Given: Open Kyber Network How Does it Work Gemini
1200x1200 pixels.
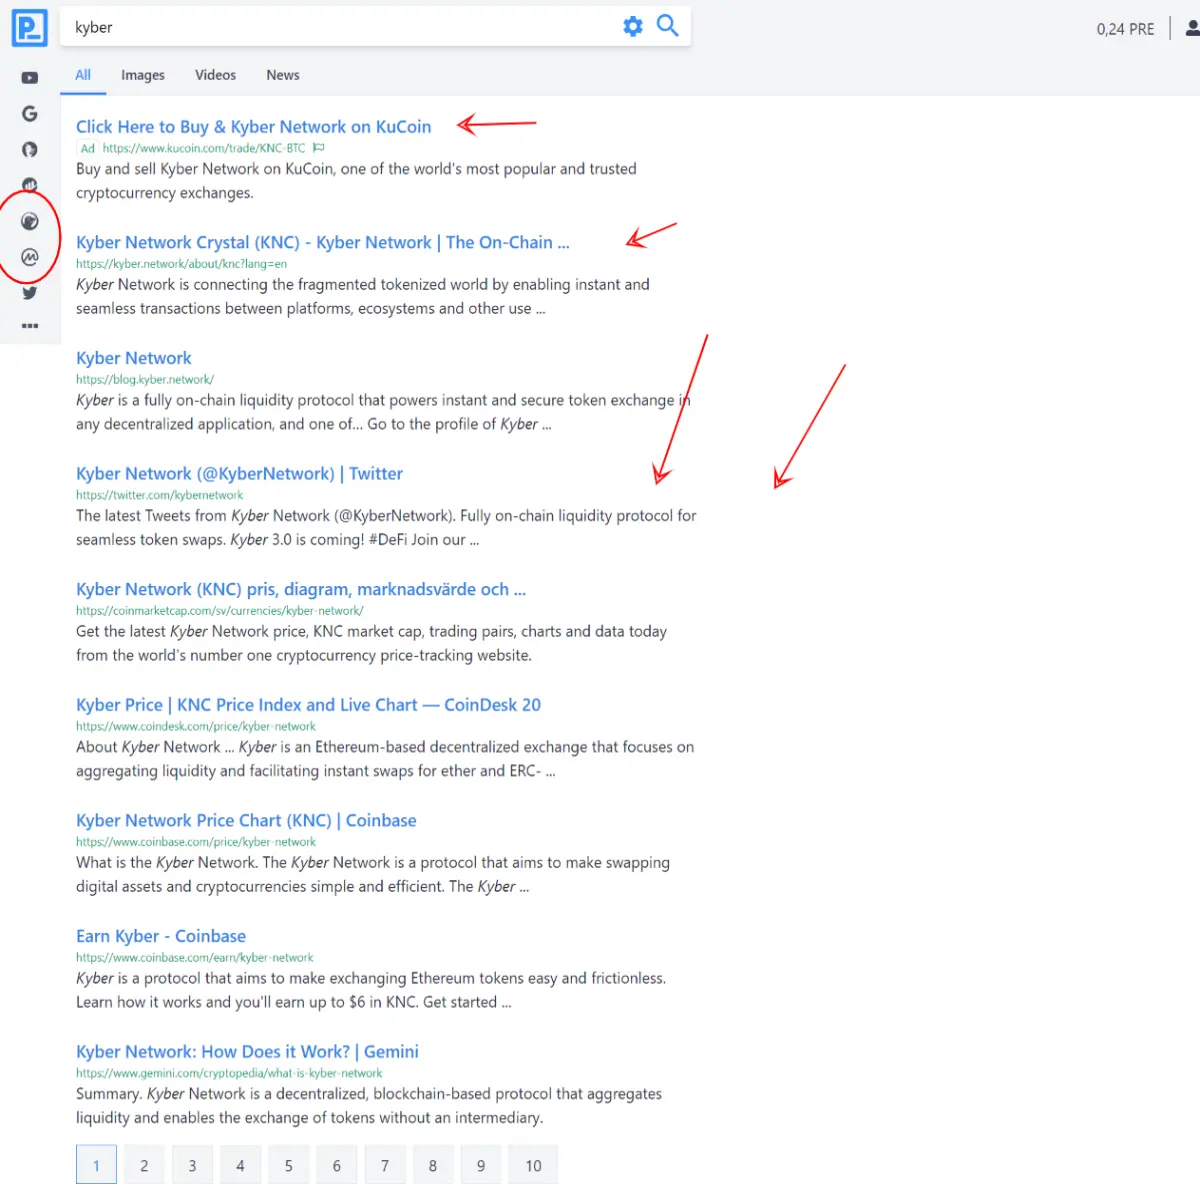Looking at the screenshot, I should tap(247, 1052).
